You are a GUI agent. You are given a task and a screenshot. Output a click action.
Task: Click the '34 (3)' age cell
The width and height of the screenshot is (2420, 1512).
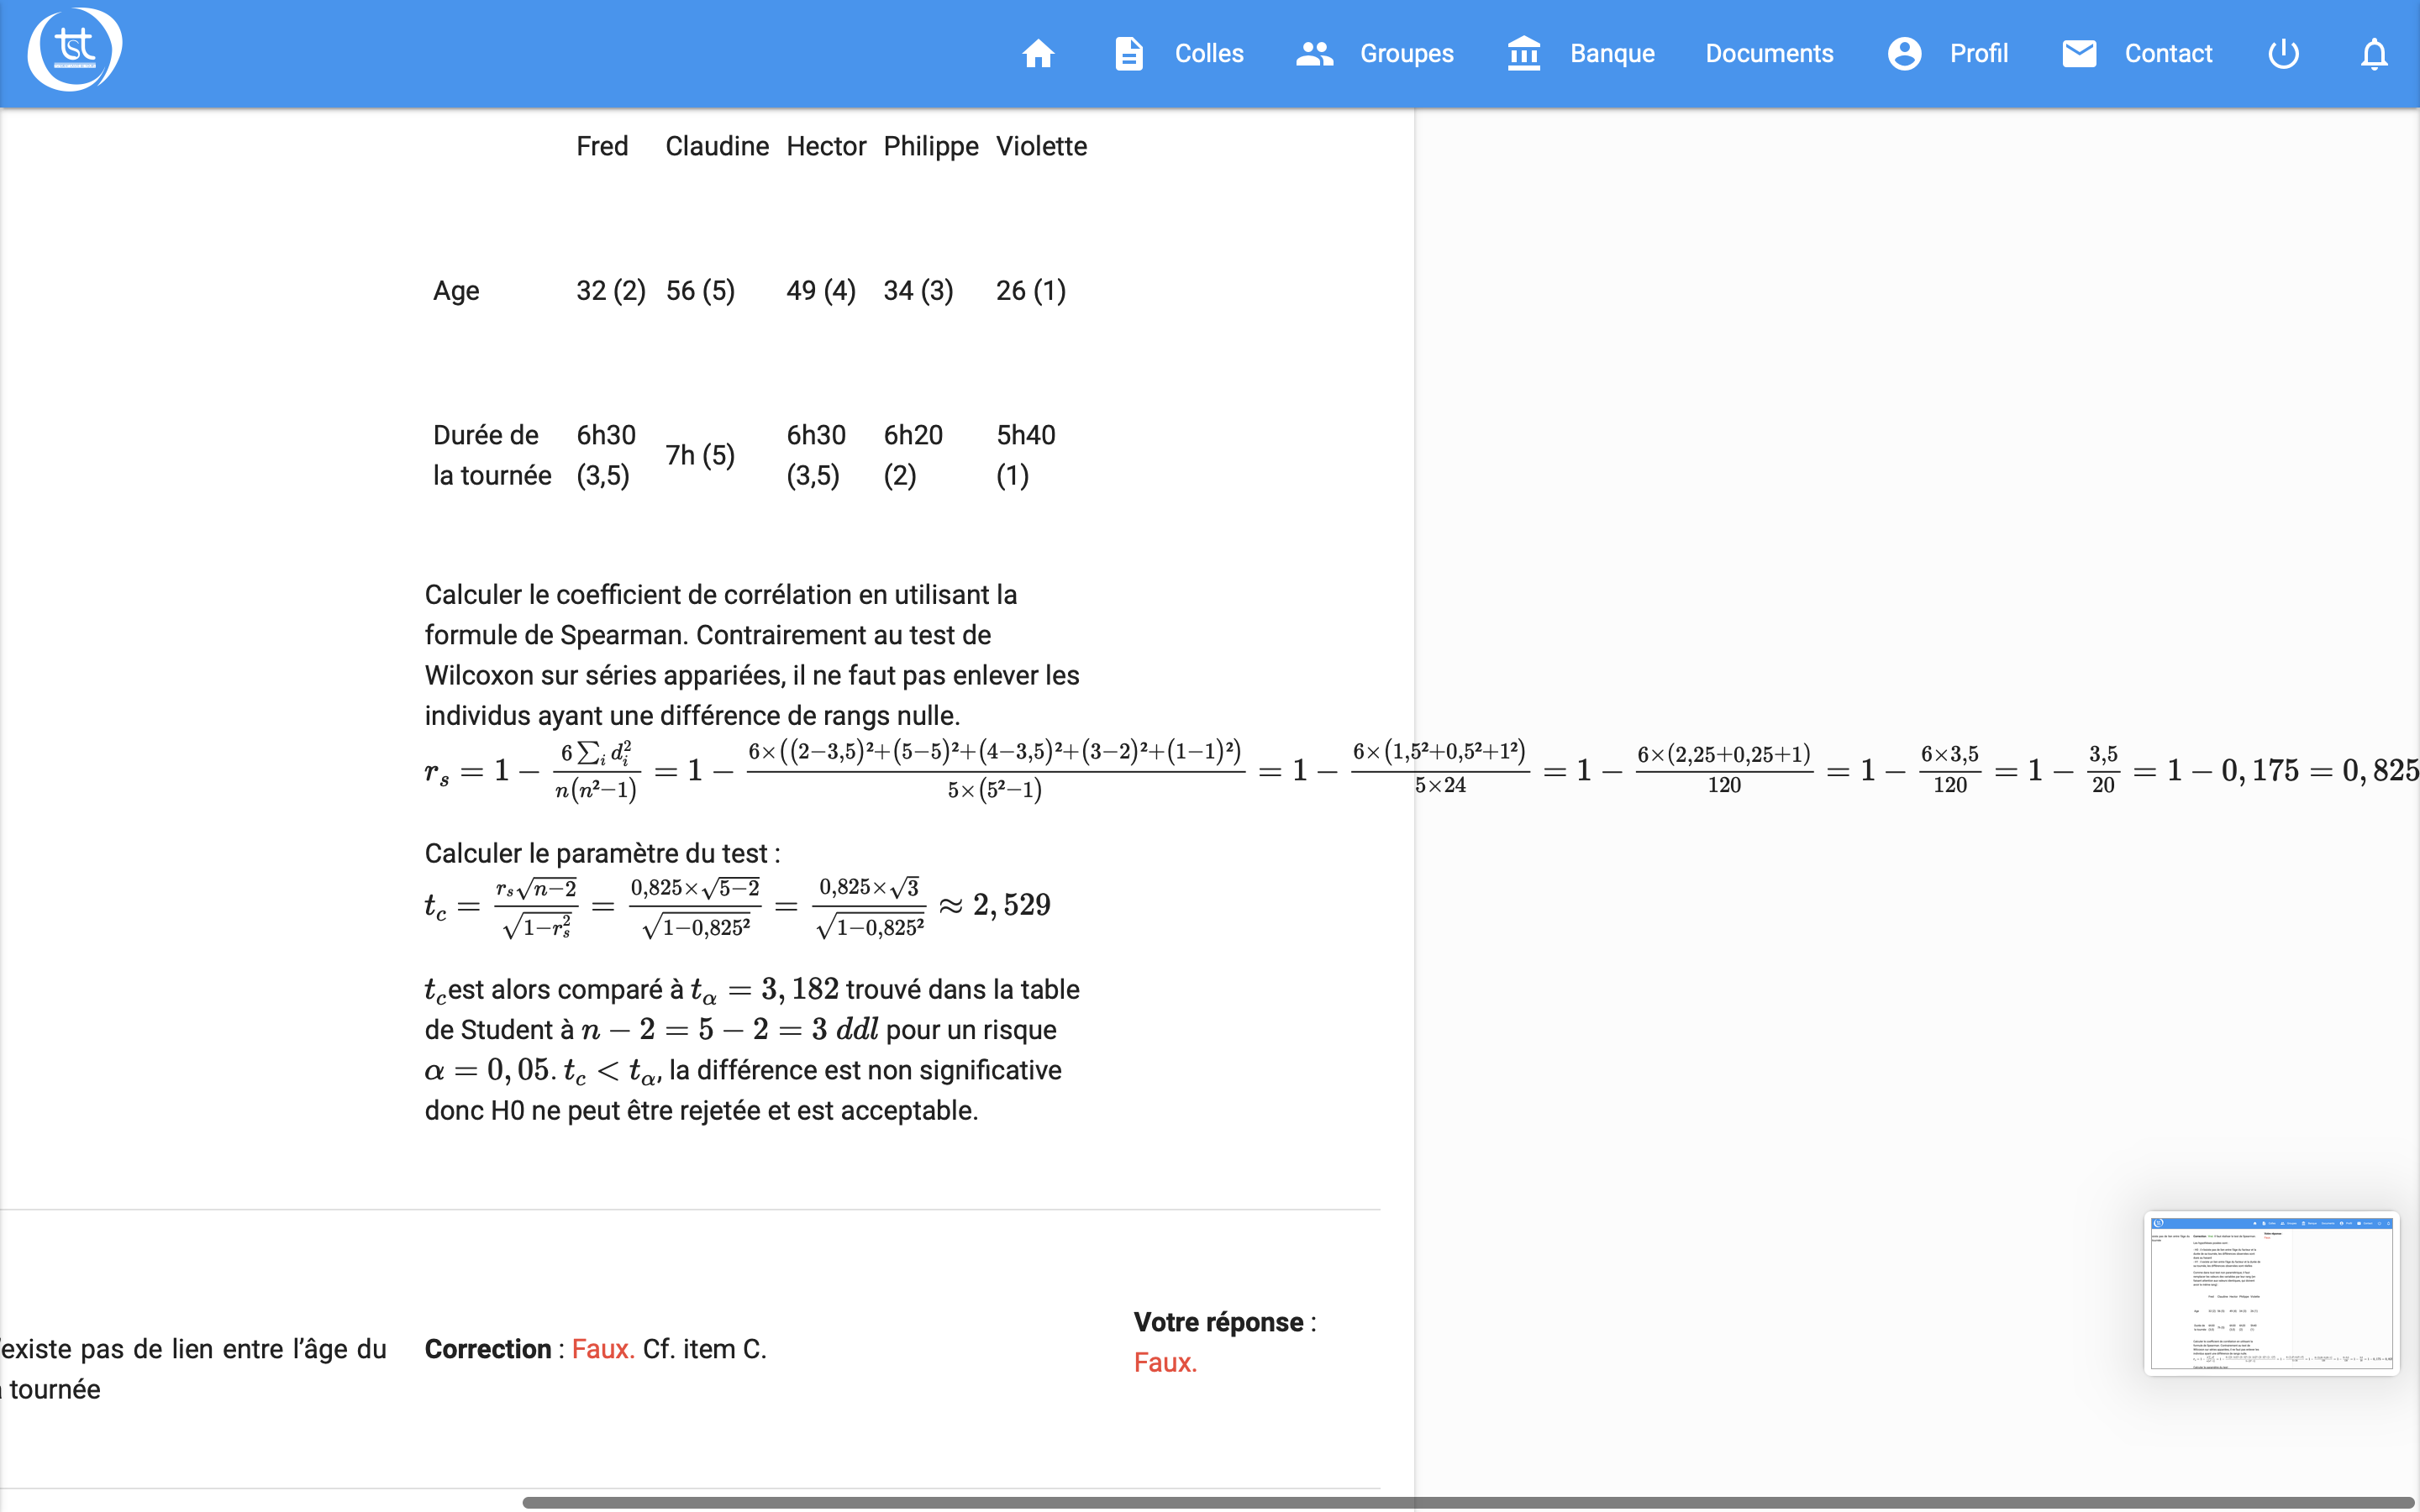pos(918,291)
